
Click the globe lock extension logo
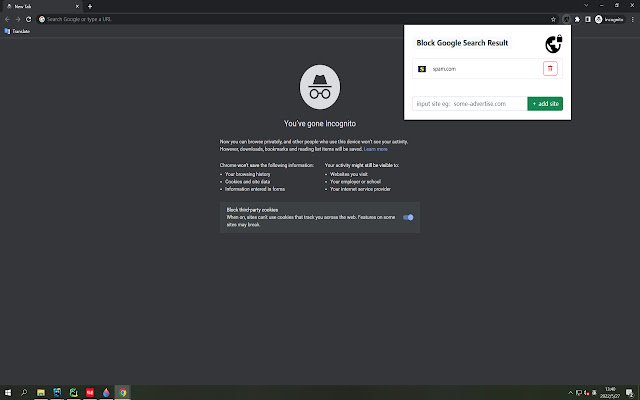click(554, 44)
